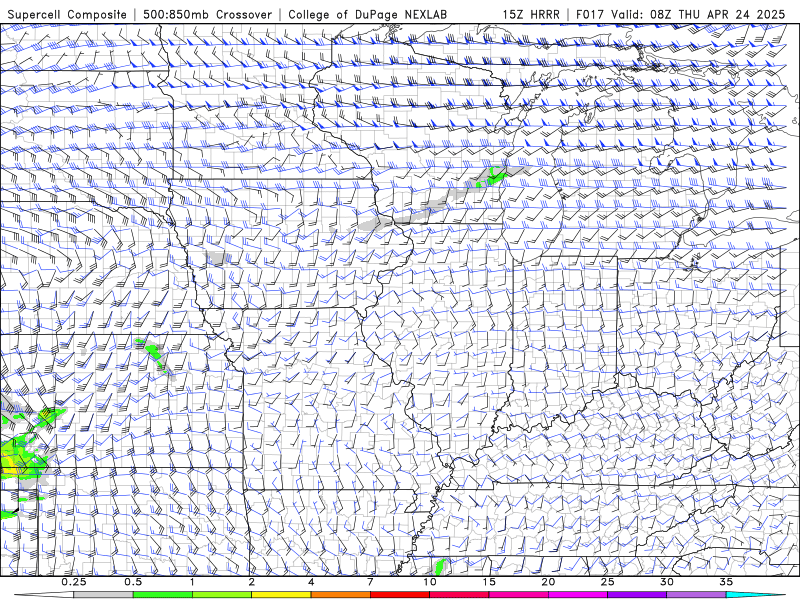Click the "10" legend tick label
This screenshot has height=600, width=800.
point(430,582)
